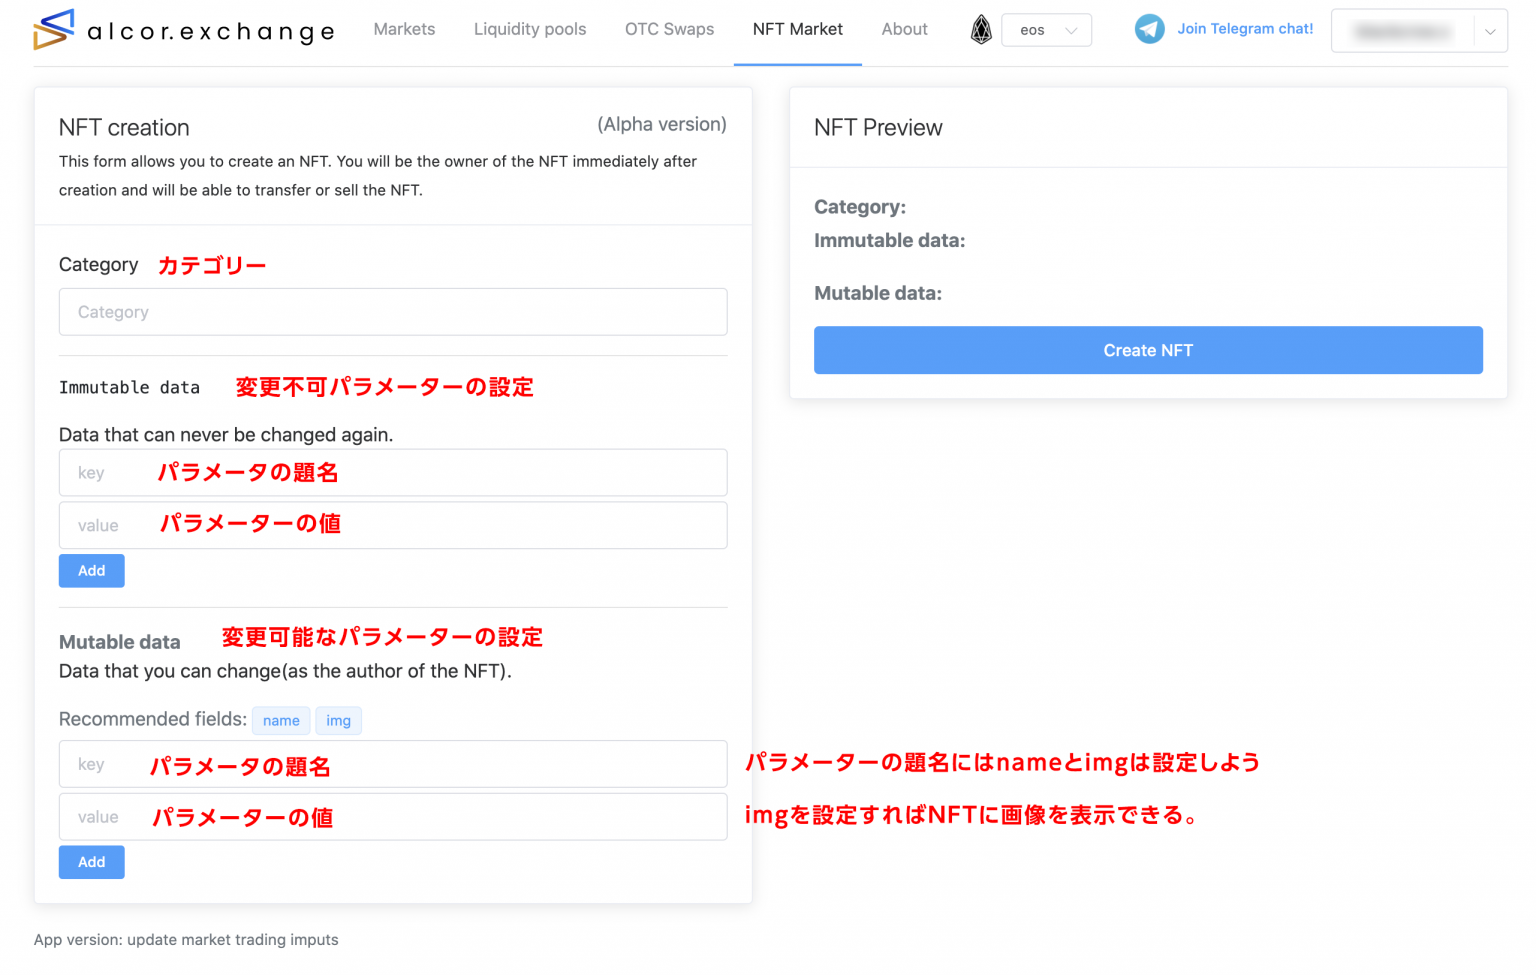Expand the account selector chevron
Screen dimensions: 1536x975
[x=1489, y=31]
